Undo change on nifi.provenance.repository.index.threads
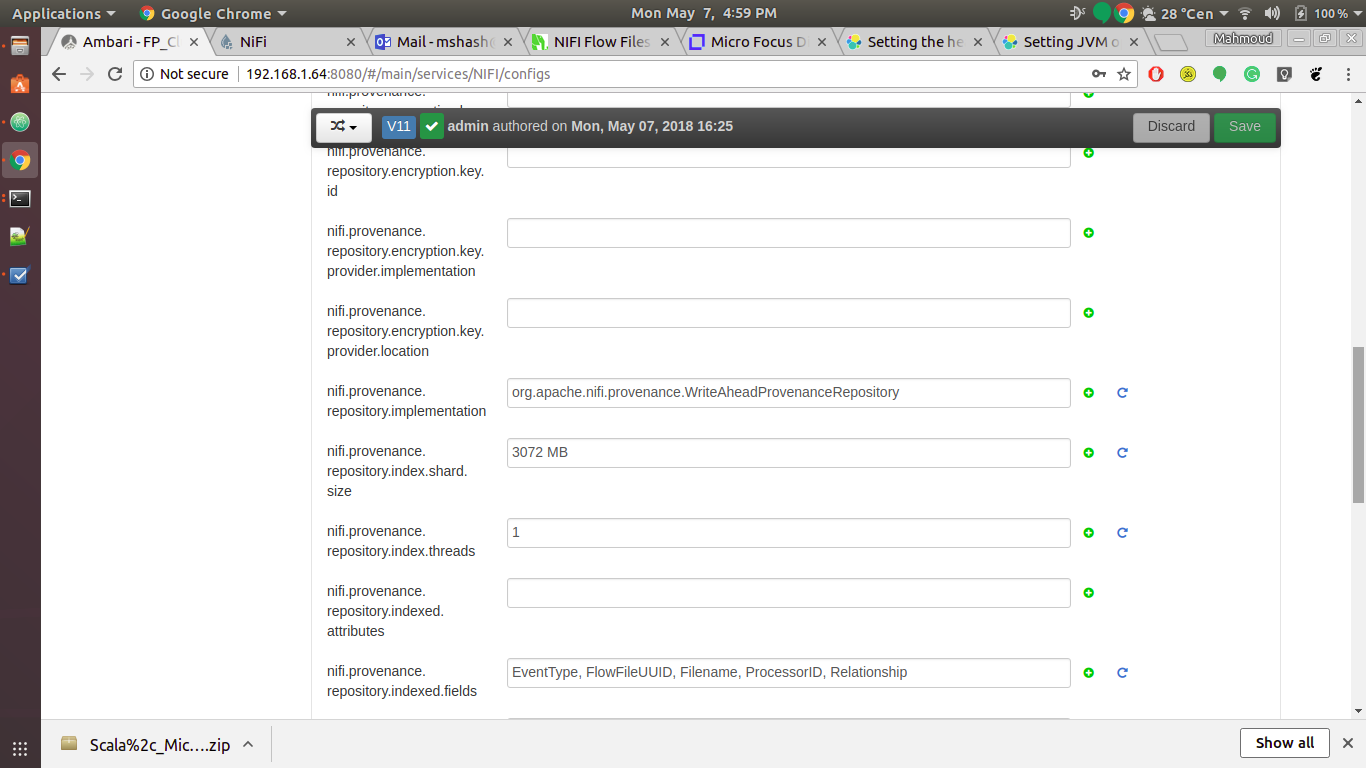The image size is (1366, 768). tap(1121, 533)
